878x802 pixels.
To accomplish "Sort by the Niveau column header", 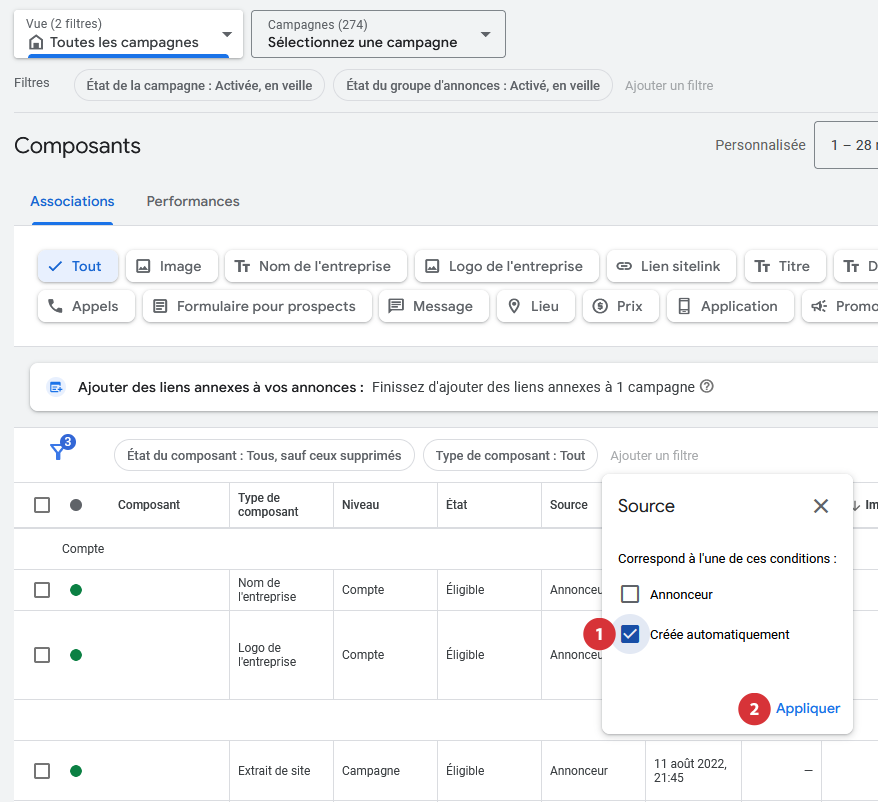I will [361, 505].
